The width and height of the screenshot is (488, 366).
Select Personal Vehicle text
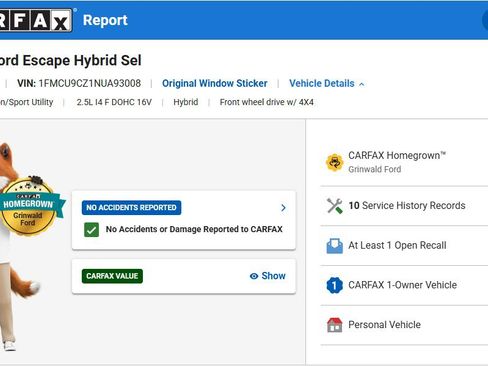(x=384, y=325)
